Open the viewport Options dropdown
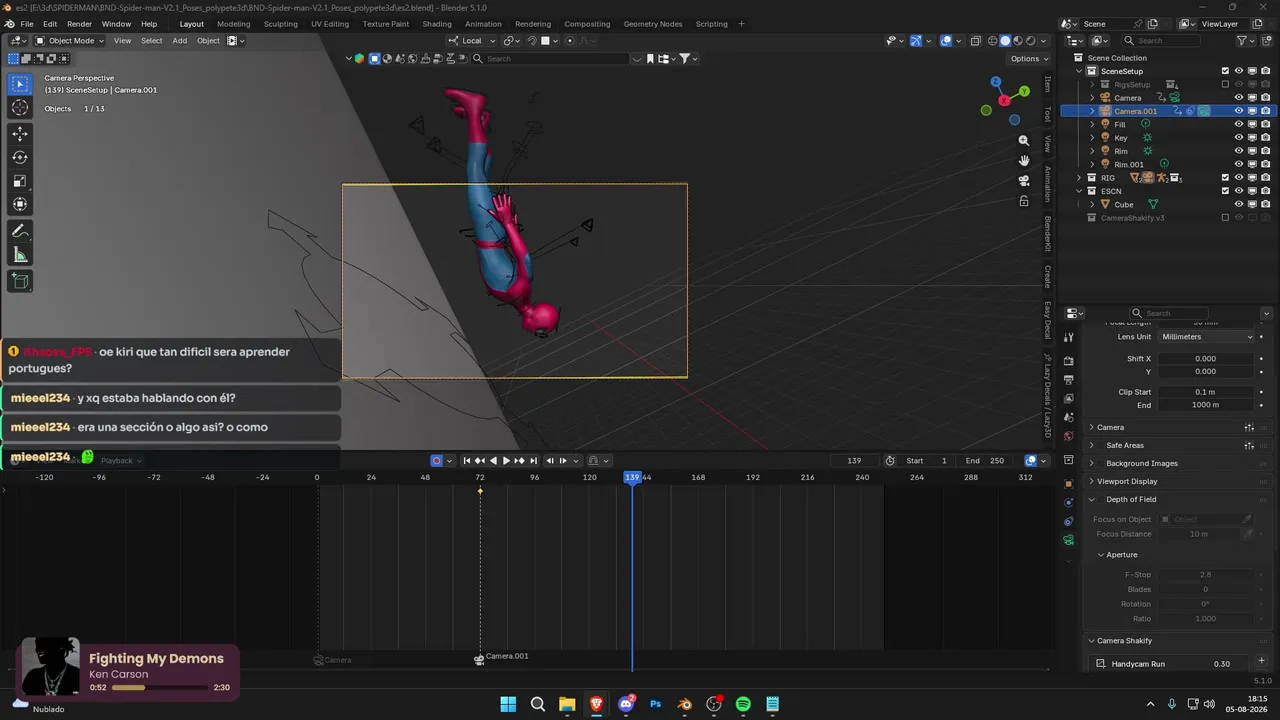This screenshot has width=1280, height=720. 1028,58
